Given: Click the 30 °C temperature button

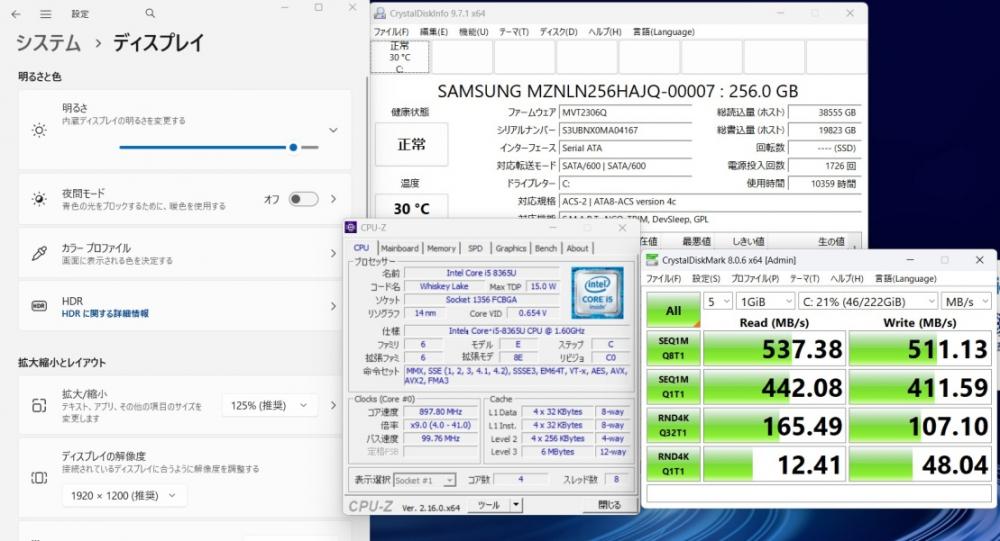Looking at the screenshot, I should [411, 207].
